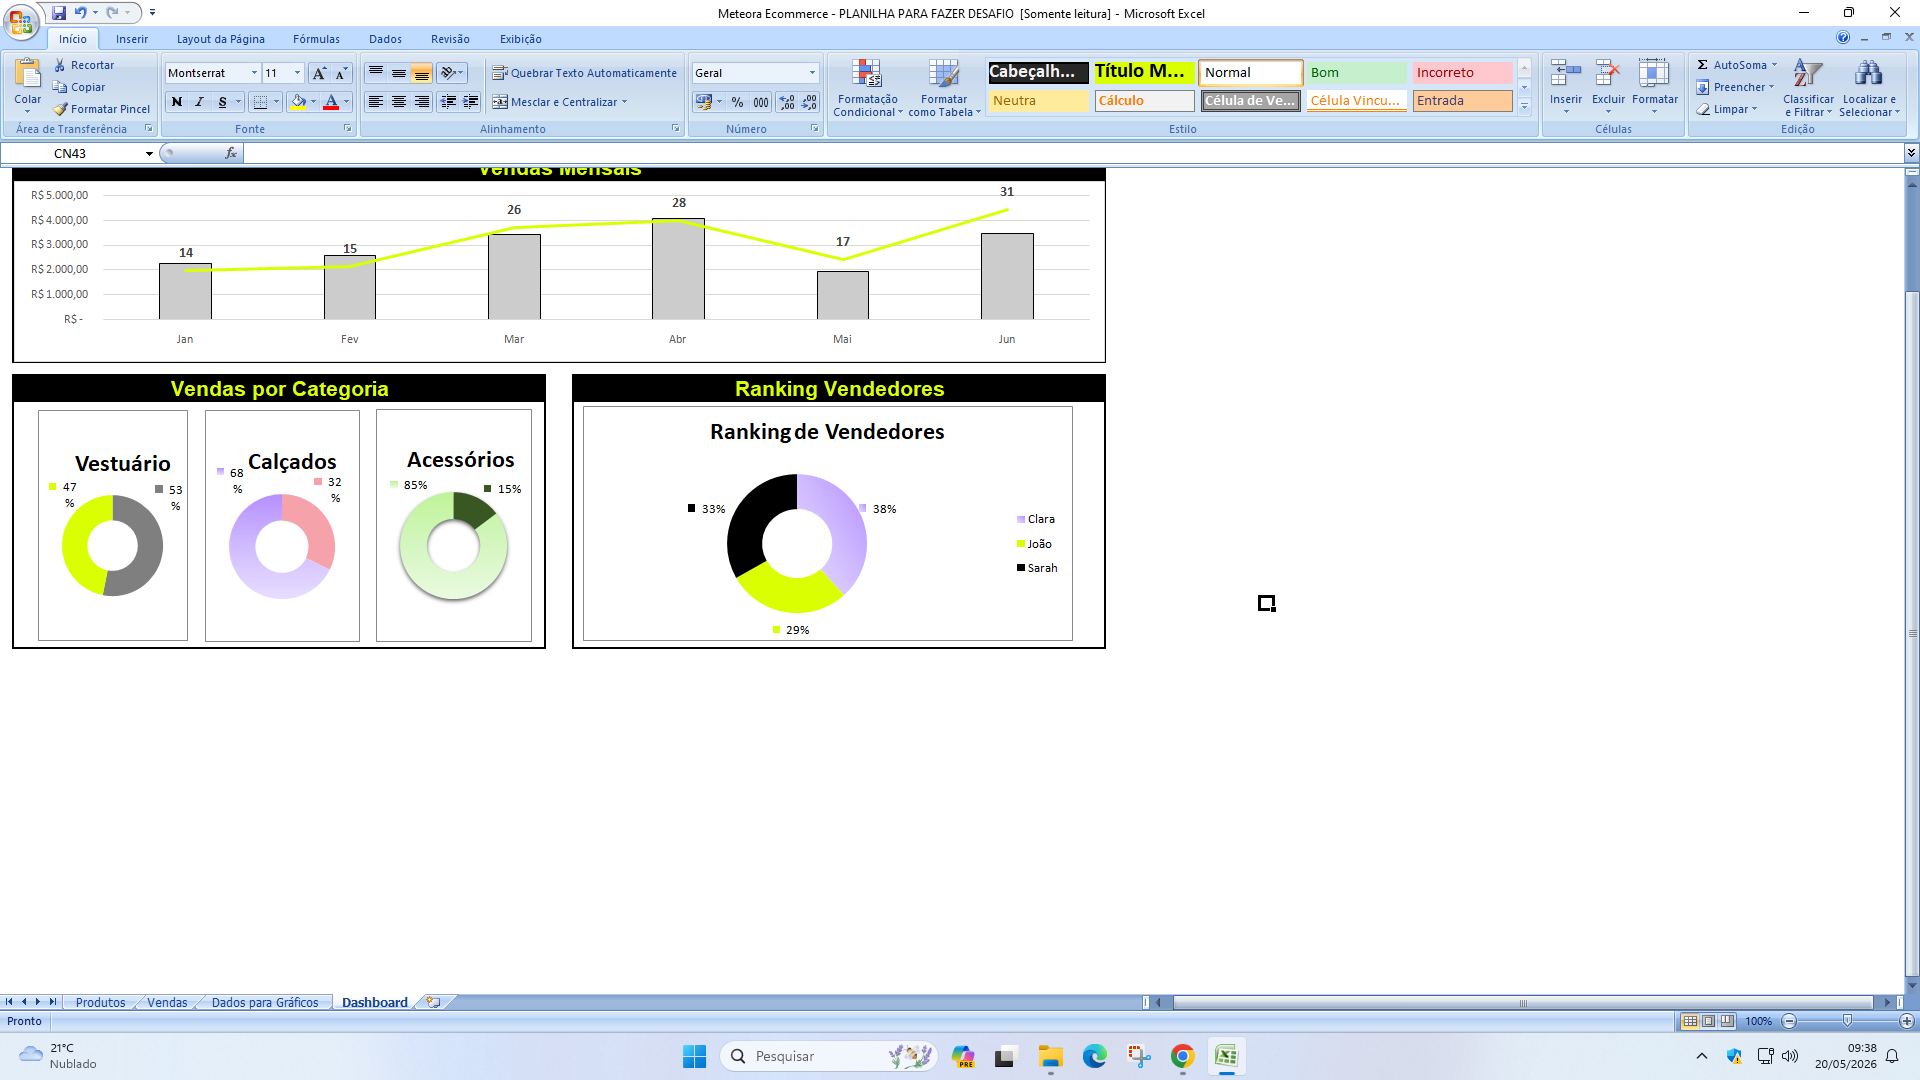This screenshot has height=1080, width=1920.
Task: Toggle italic (I) formatting
Action: point(199,102)
